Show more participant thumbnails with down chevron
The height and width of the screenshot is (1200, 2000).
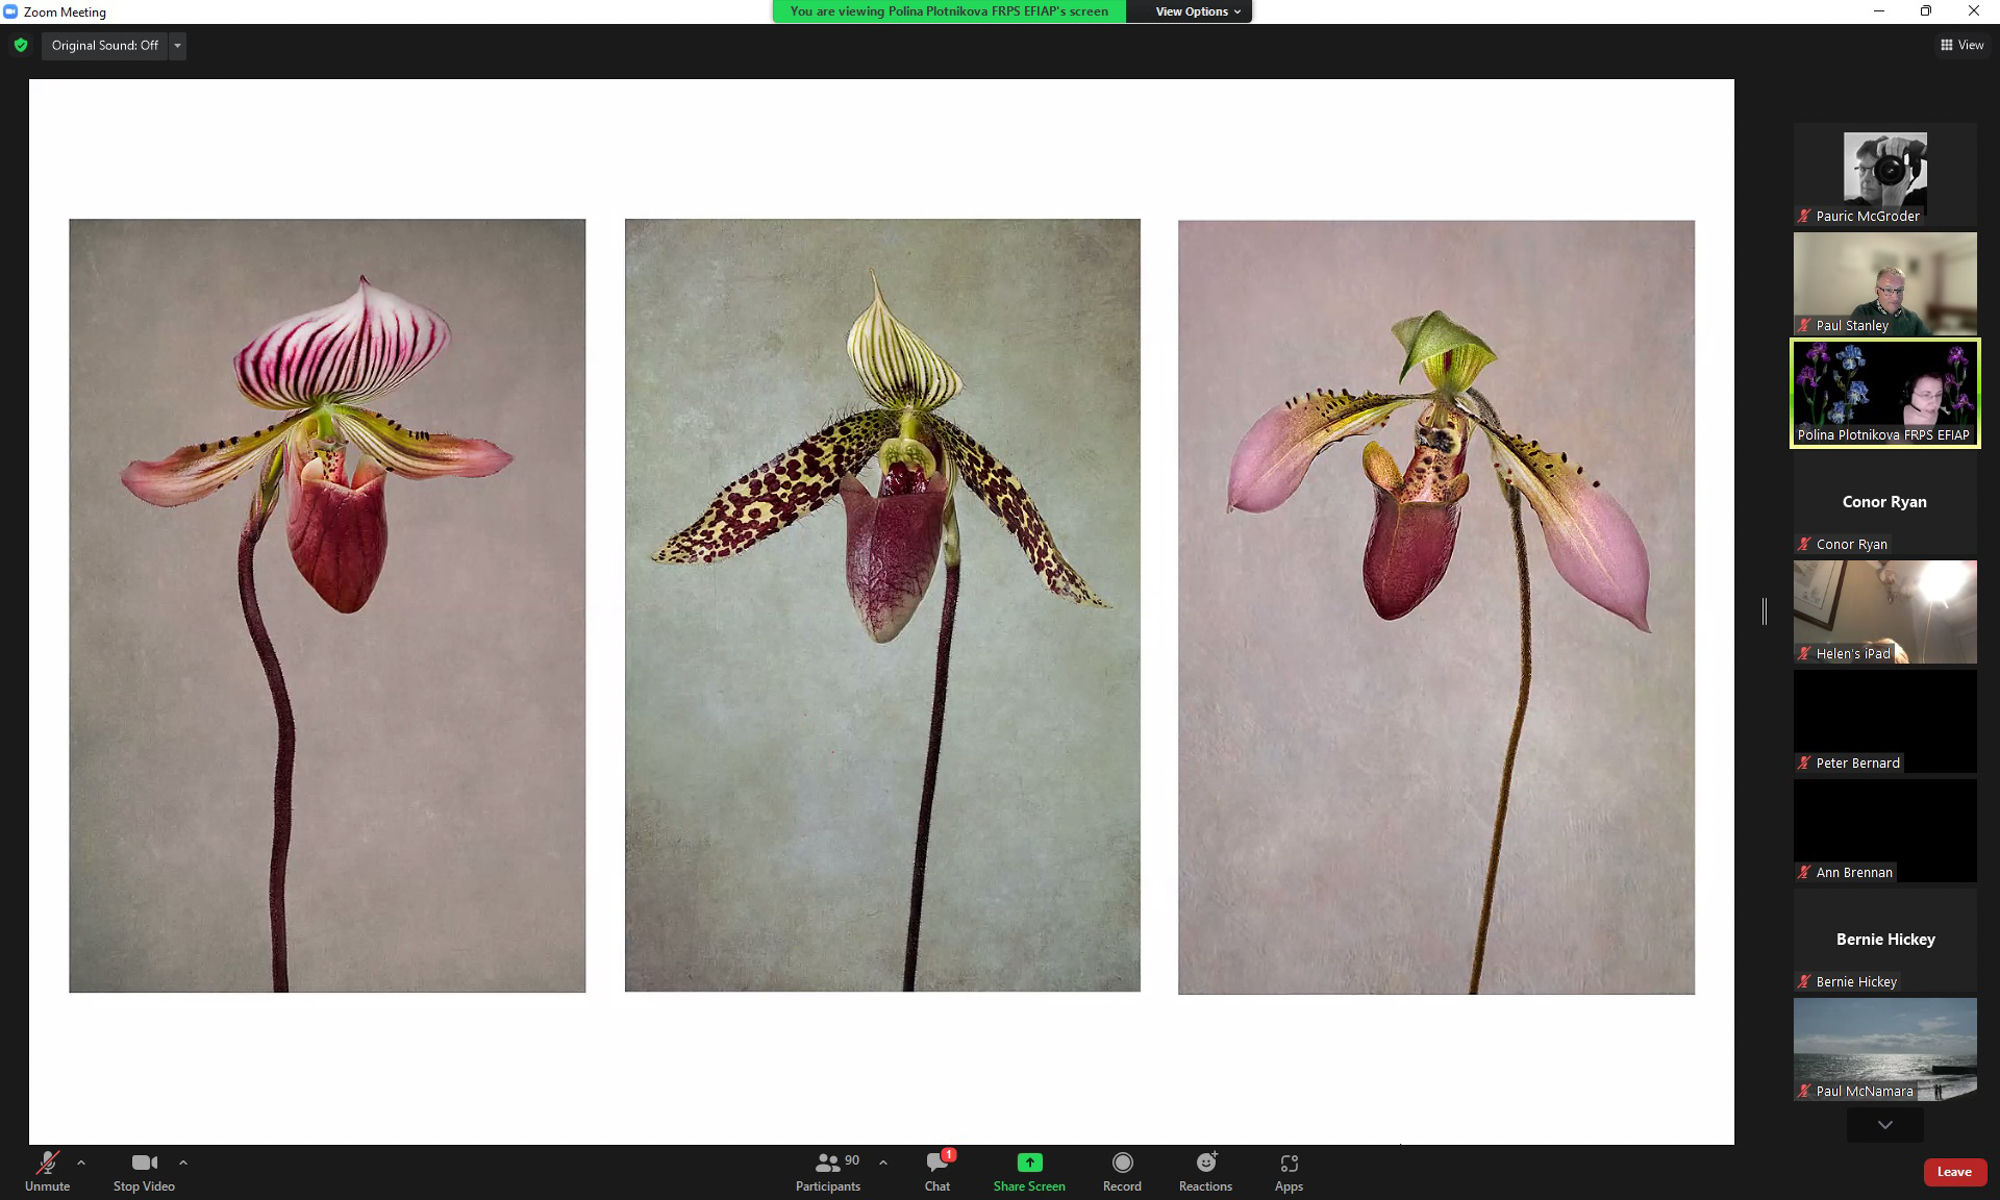[x=1885, y=1125]
